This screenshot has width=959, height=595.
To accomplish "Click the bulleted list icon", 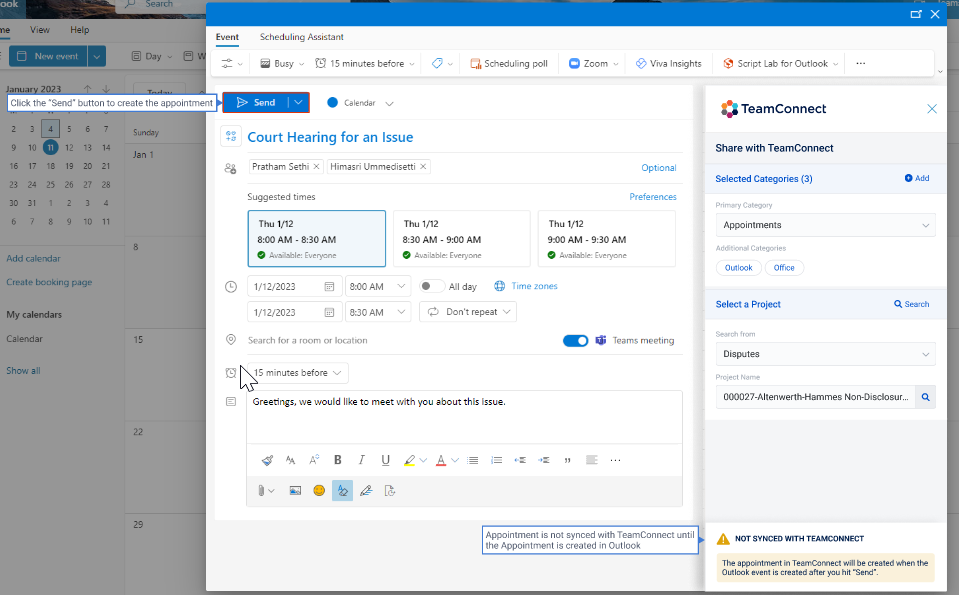I will (473, 460).
